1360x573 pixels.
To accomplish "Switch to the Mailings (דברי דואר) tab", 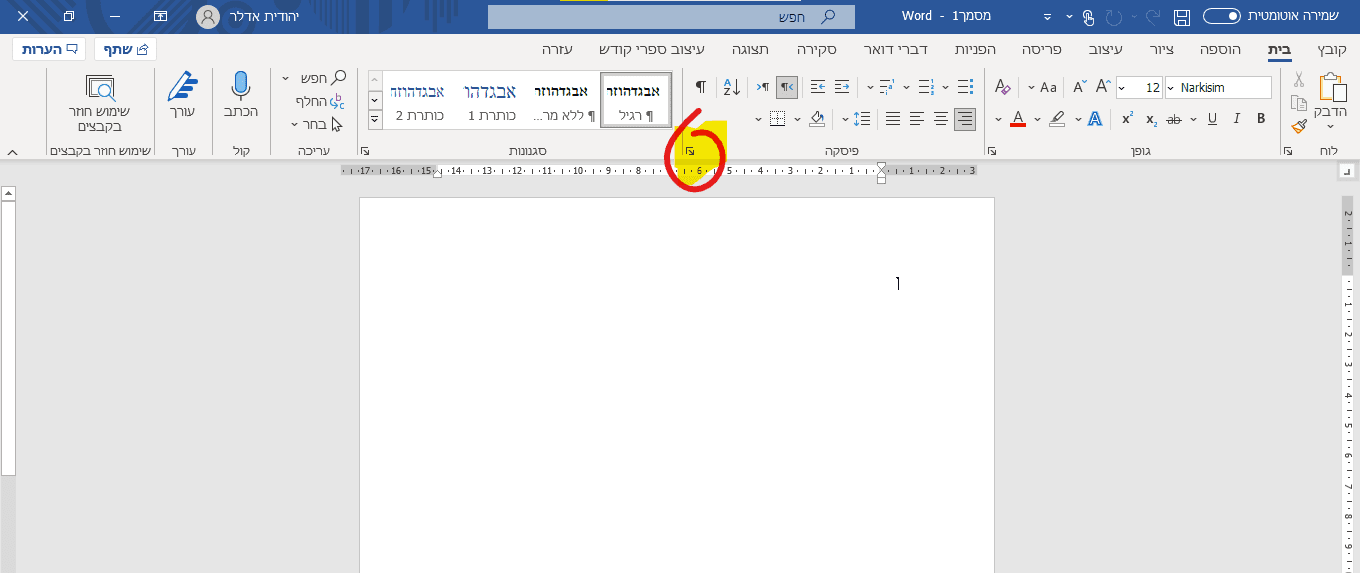I will (894, 49).
